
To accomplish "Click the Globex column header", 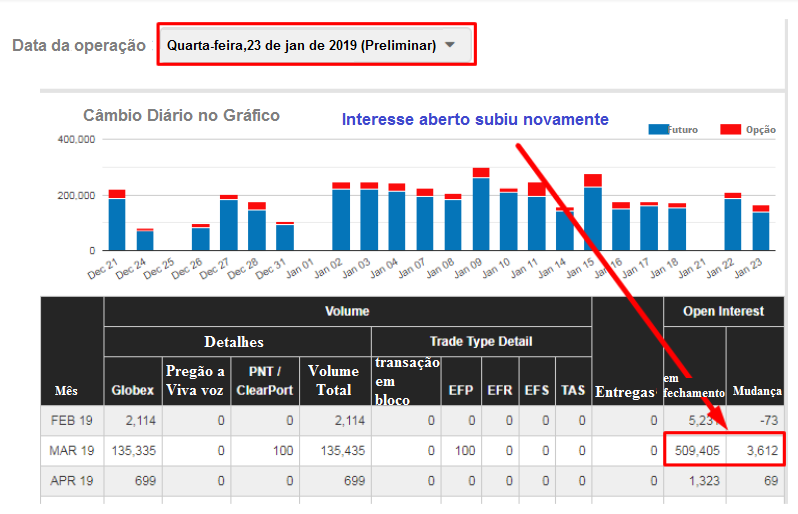I will [133, 390].
